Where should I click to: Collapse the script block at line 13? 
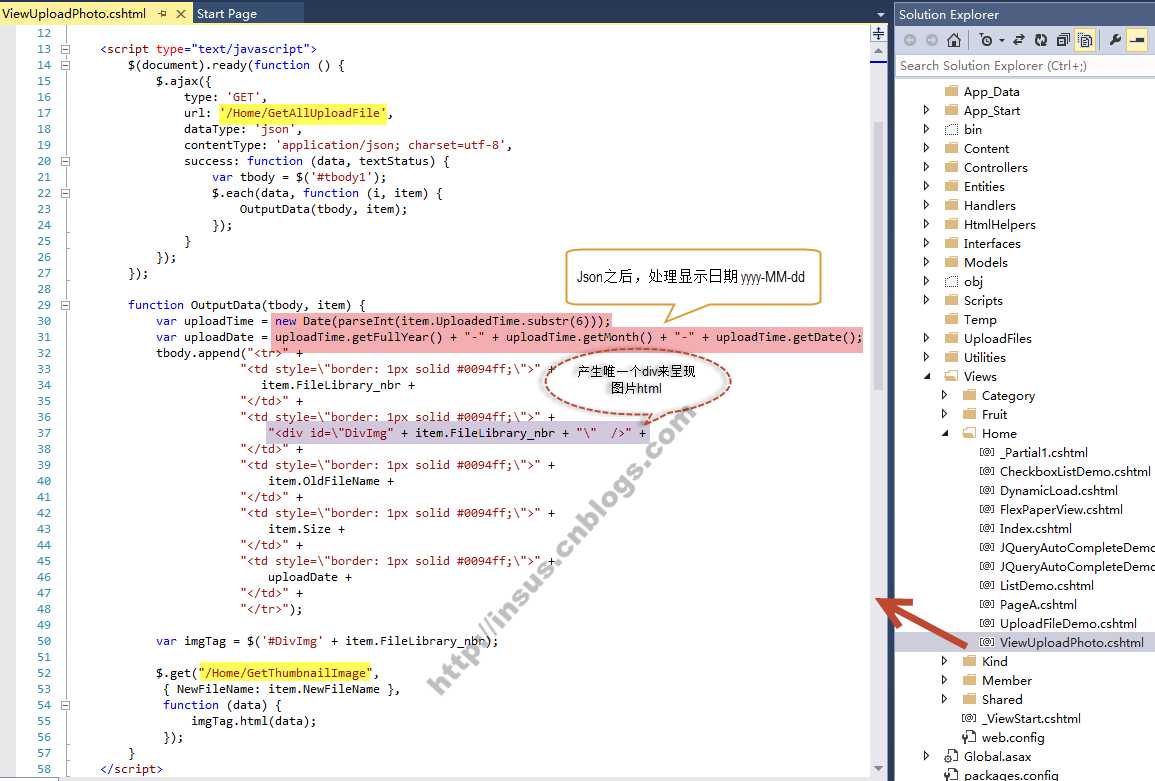click(65, 49)
